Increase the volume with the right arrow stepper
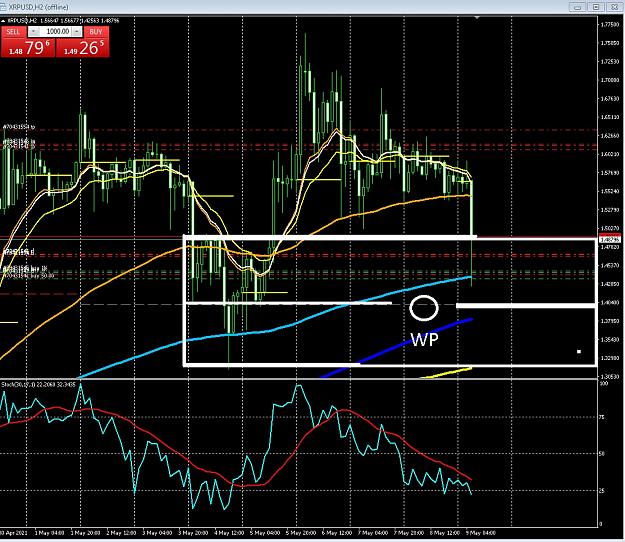 click(77, 31)
